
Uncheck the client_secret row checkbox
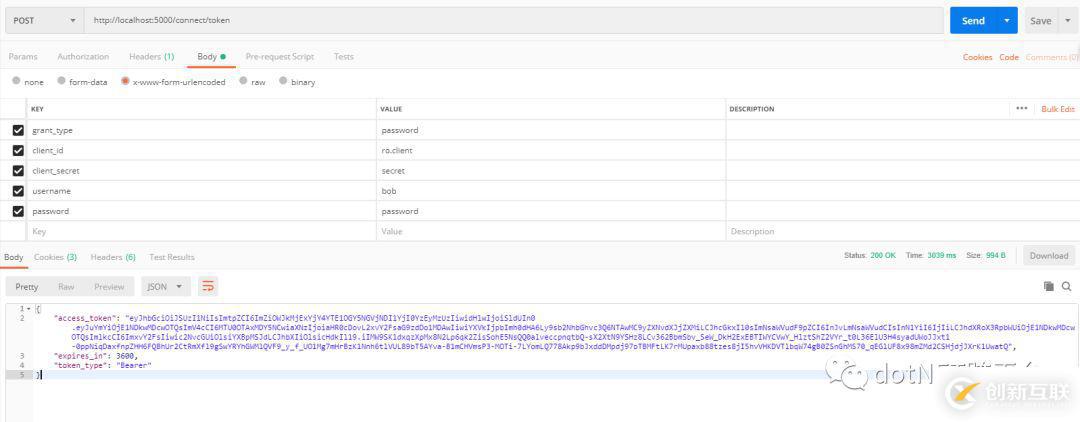click(x=18, y=171)
